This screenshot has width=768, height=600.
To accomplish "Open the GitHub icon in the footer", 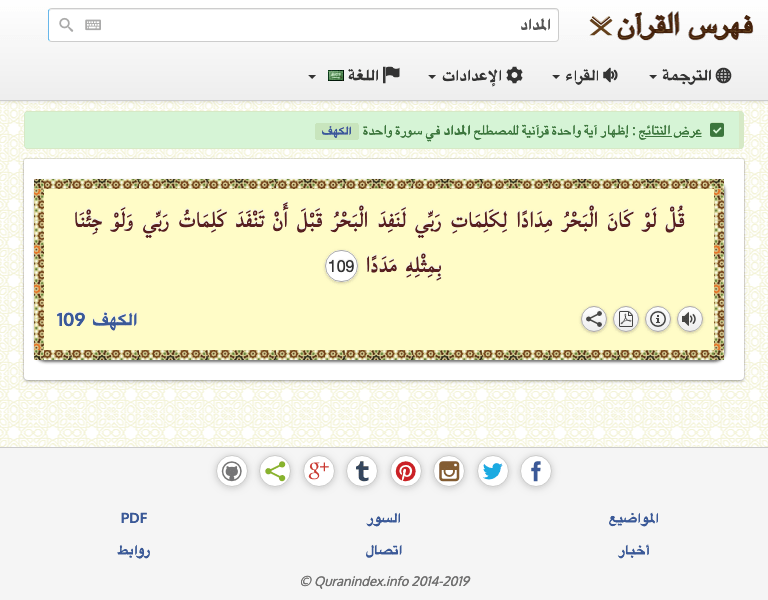I will (232, 471).
